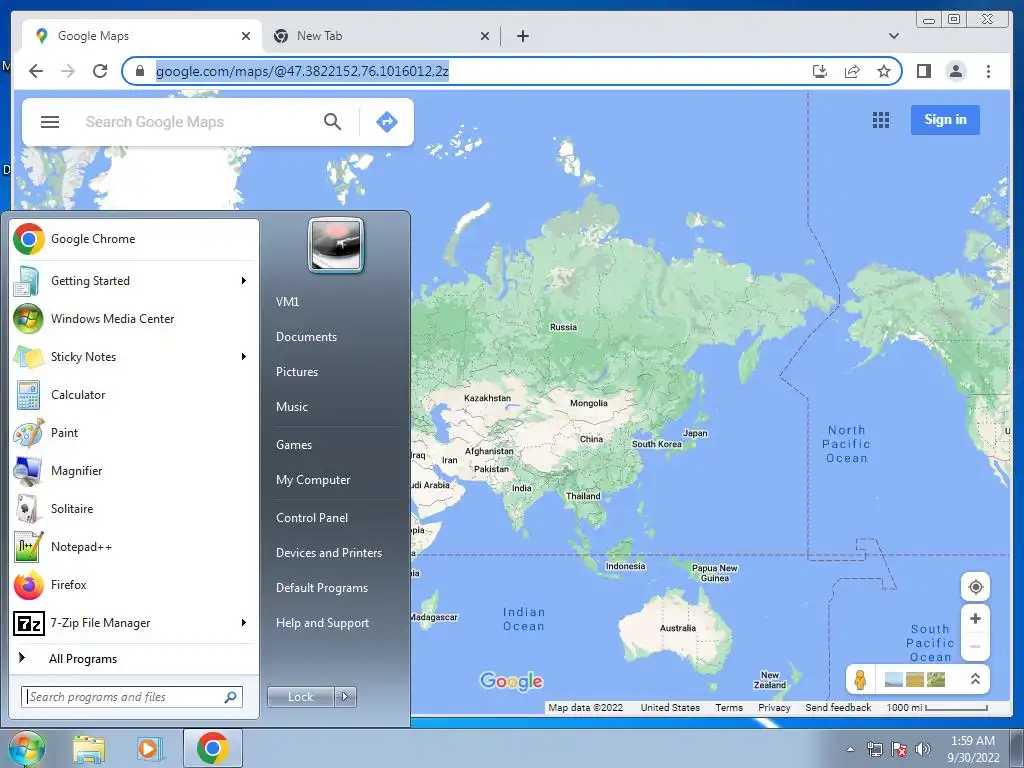The width and height of the screenshot is (1024, 768).
Task: Click the user account picture
Action: pos(336,245)
